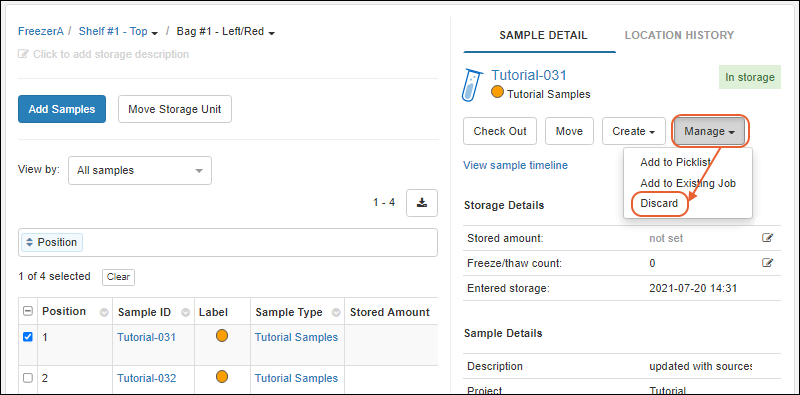
Task: Toggle the select-all header checkbox
Action: [x=29, y=311]
